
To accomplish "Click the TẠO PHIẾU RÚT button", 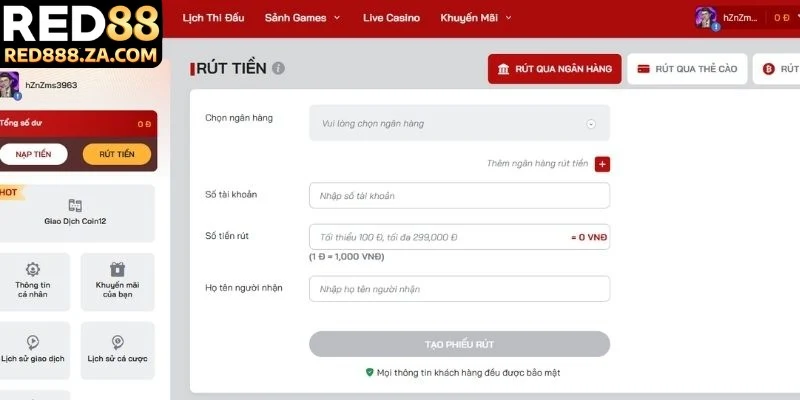I will 459,344.
